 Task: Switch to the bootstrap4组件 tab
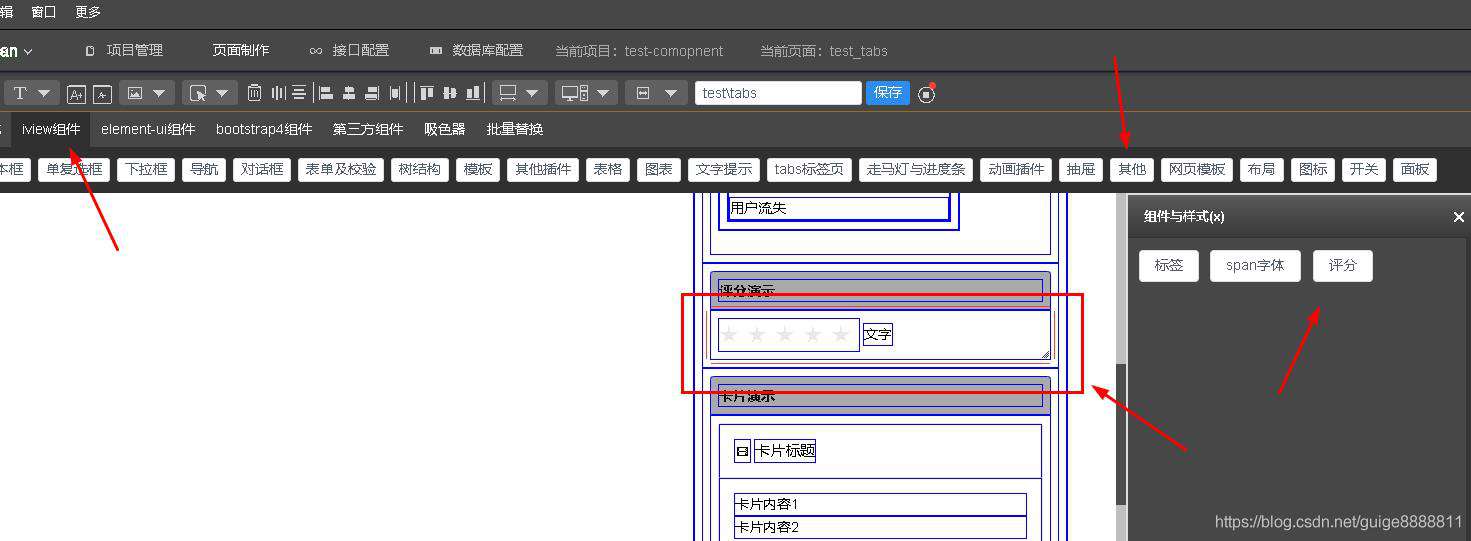coord(264,129)
